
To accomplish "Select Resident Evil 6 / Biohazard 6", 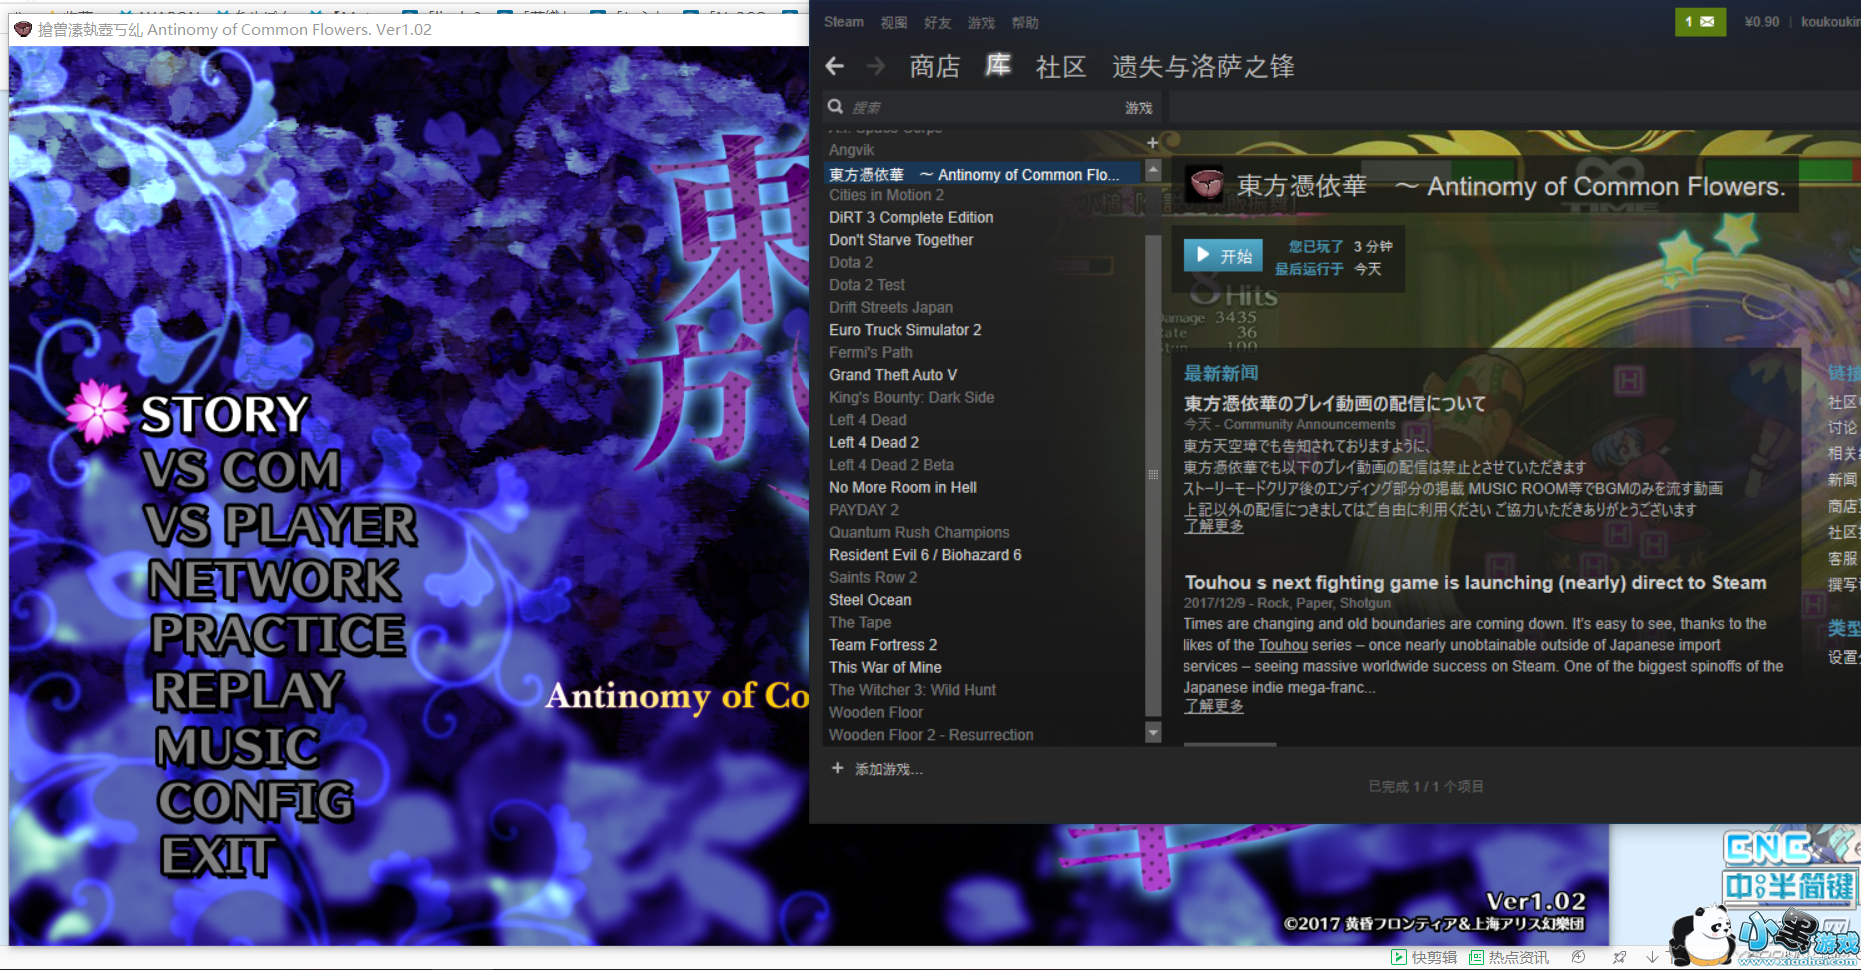I will pyautogui.click(x=925, y=555).
